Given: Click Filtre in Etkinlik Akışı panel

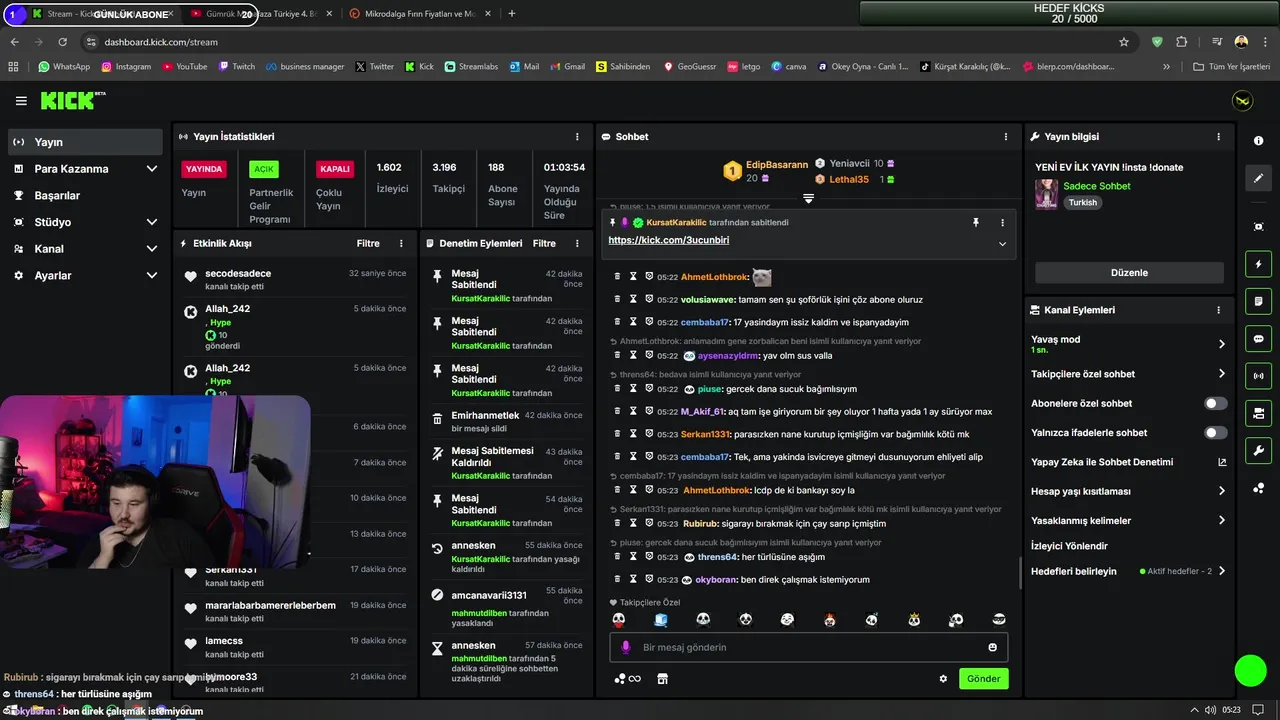Looking at the screenshot, I should pos(368,243).
